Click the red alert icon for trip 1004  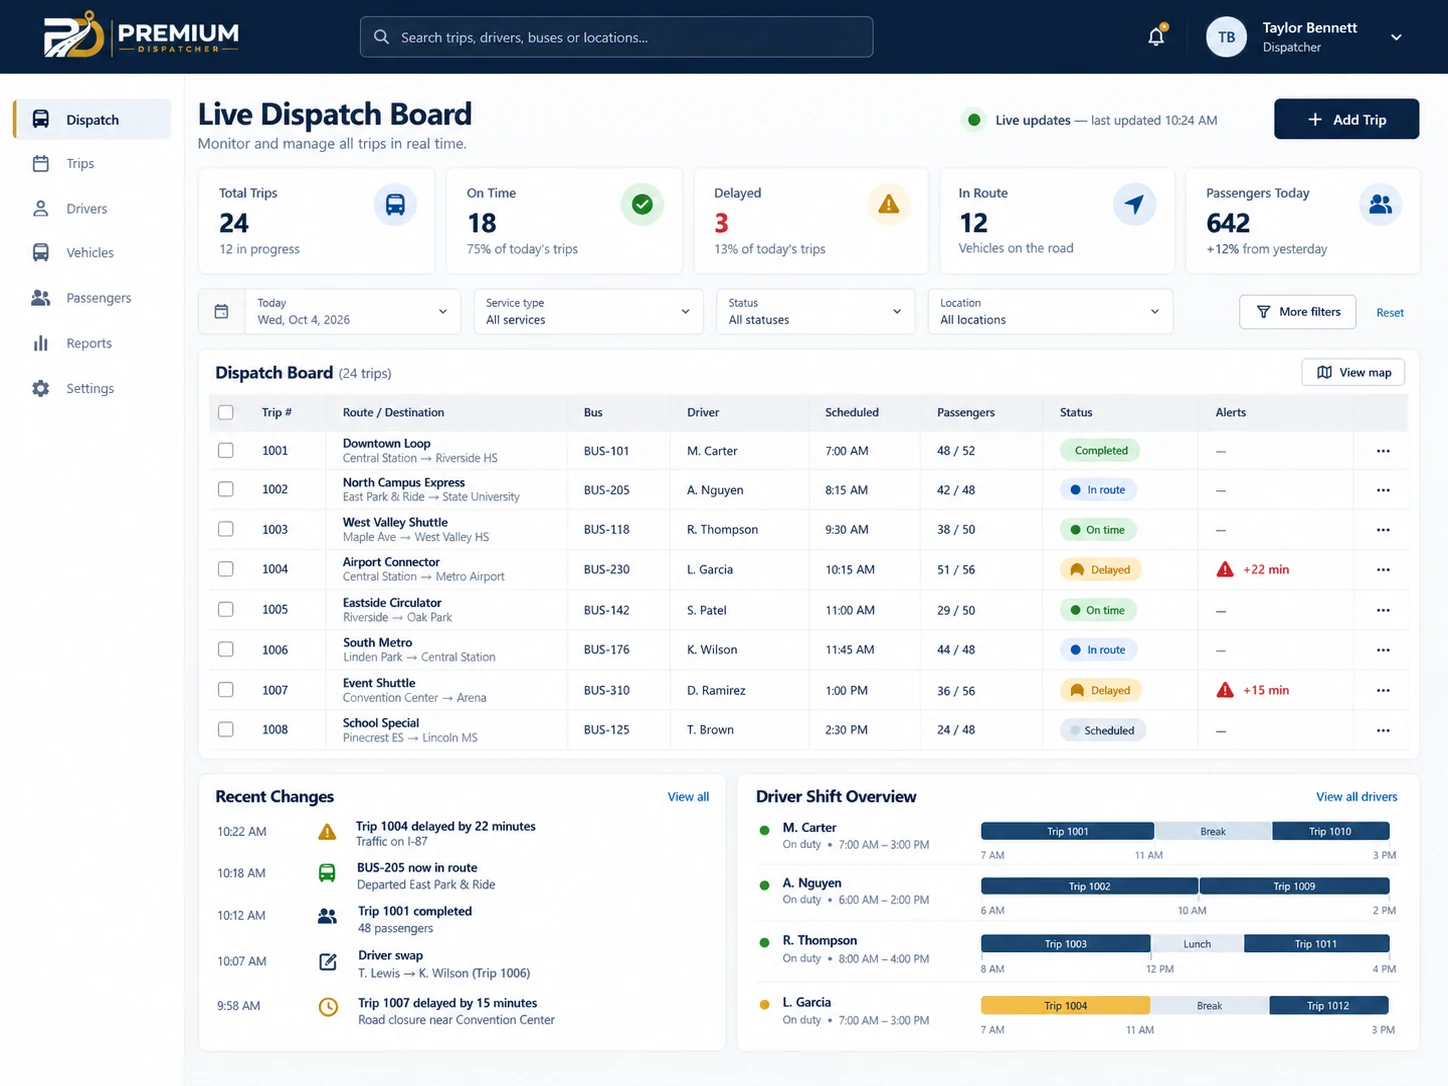(1225, 570)
